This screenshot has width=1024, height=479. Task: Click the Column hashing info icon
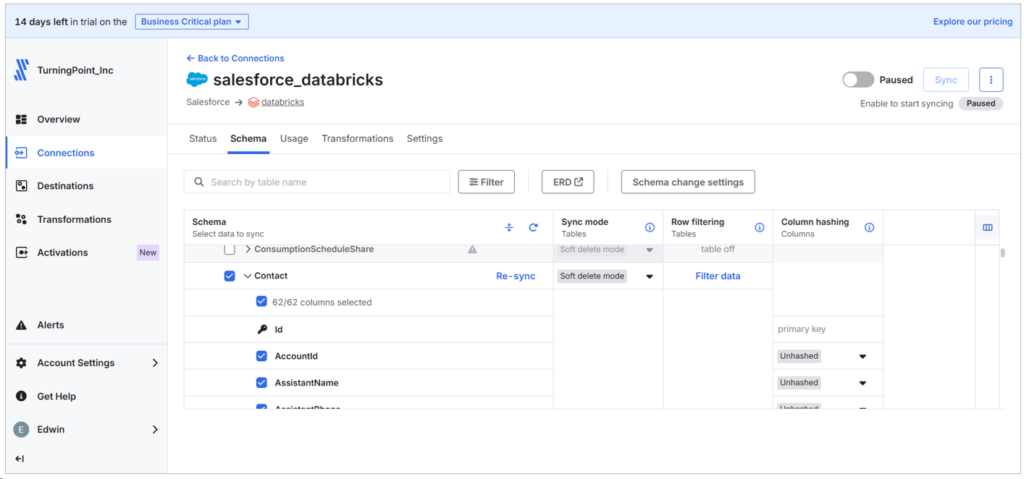click(869, 227)
